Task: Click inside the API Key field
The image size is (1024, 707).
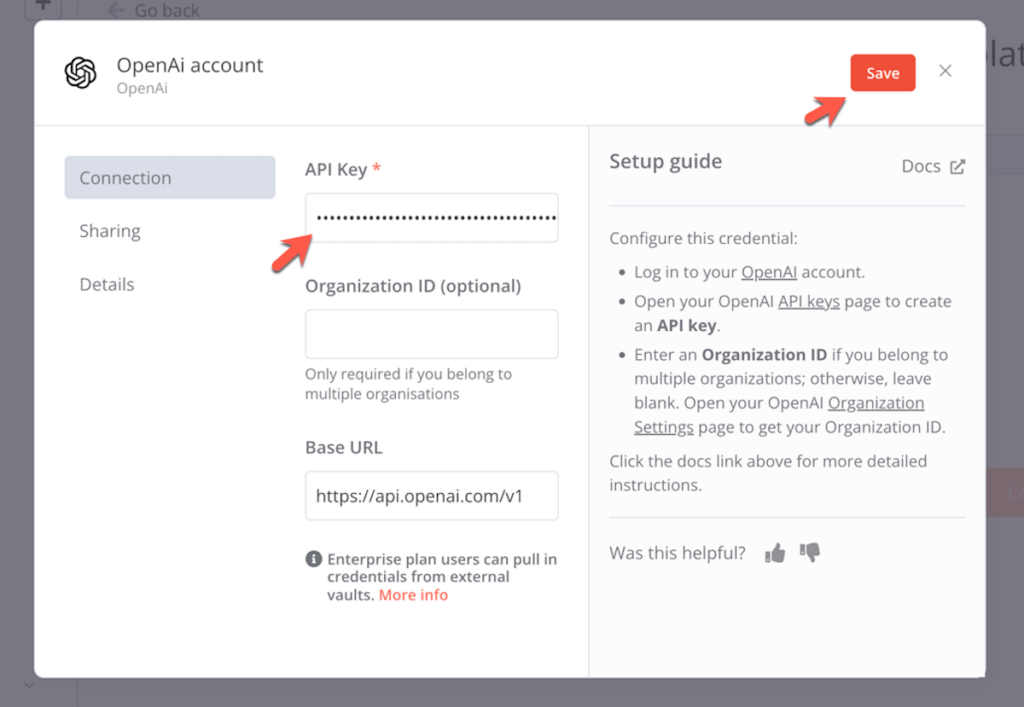Action: pos(431,217)
